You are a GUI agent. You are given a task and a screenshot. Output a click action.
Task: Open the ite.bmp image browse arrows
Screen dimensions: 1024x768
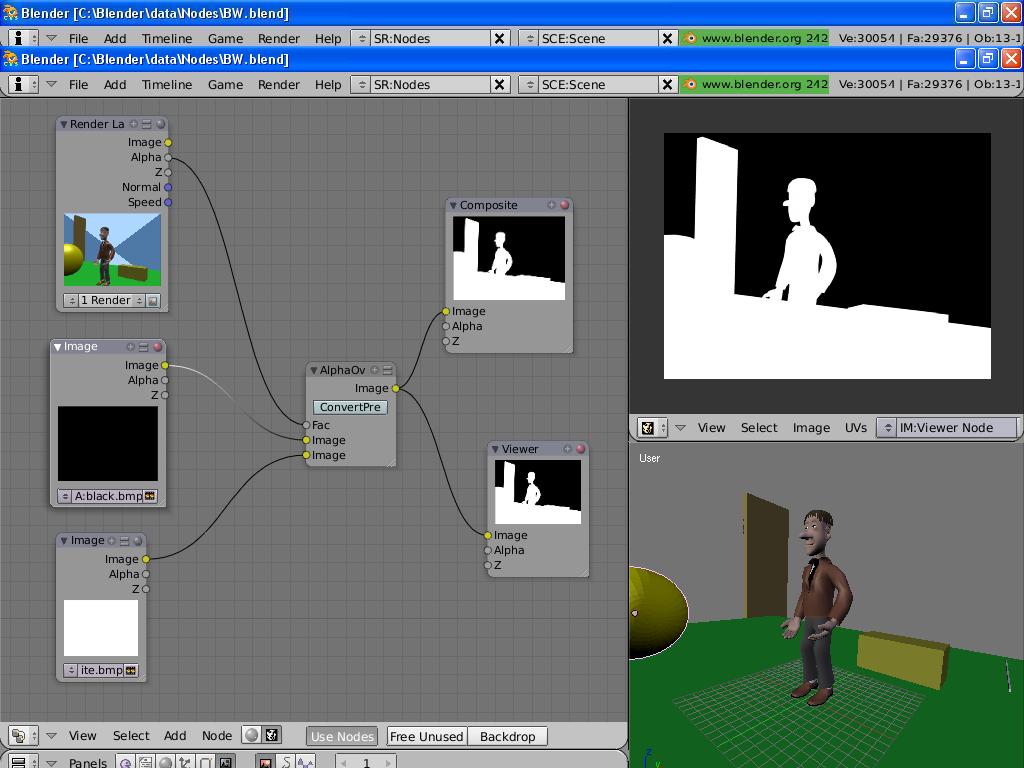pos(71,670)
